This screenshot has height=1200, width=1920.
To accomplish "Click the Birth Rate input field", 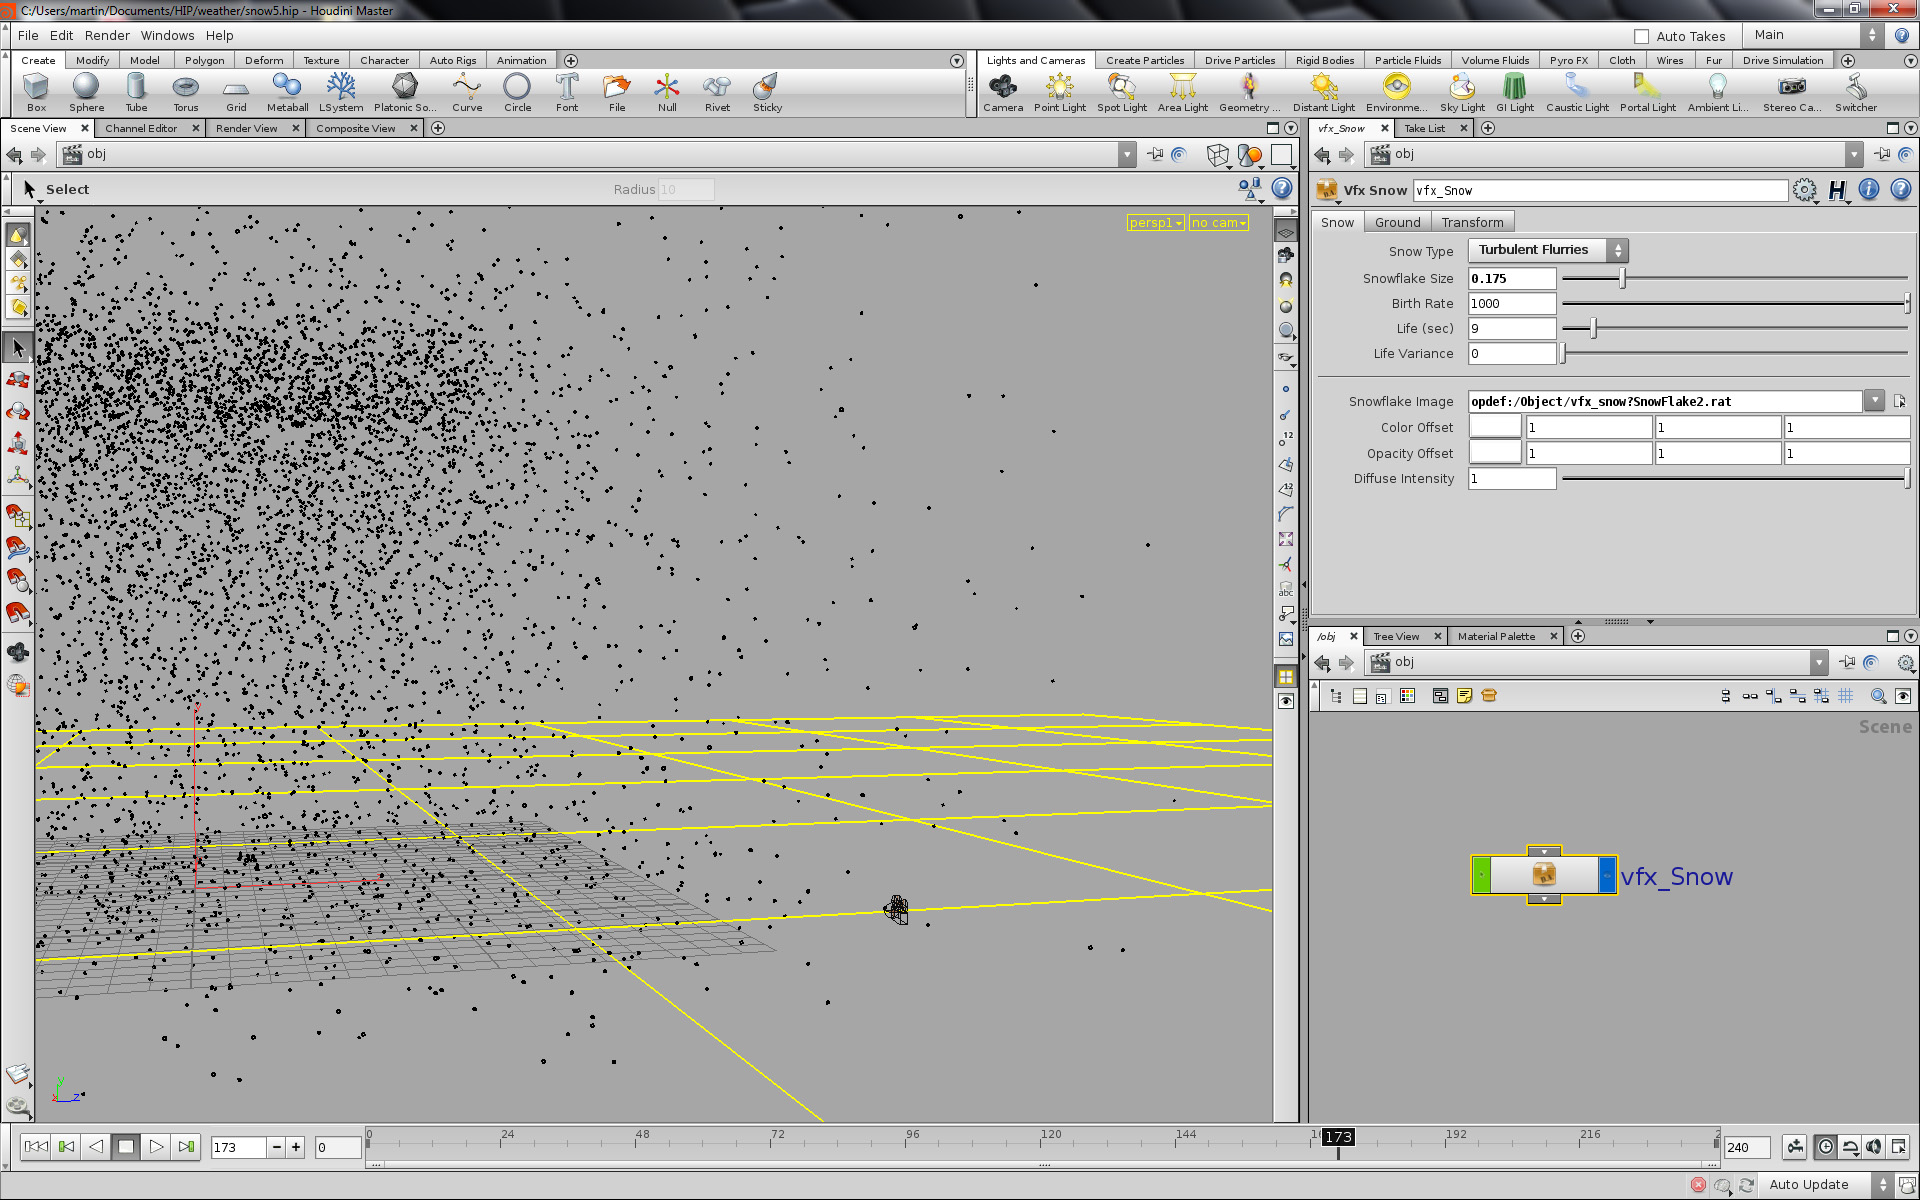I will click(1511, 304).
